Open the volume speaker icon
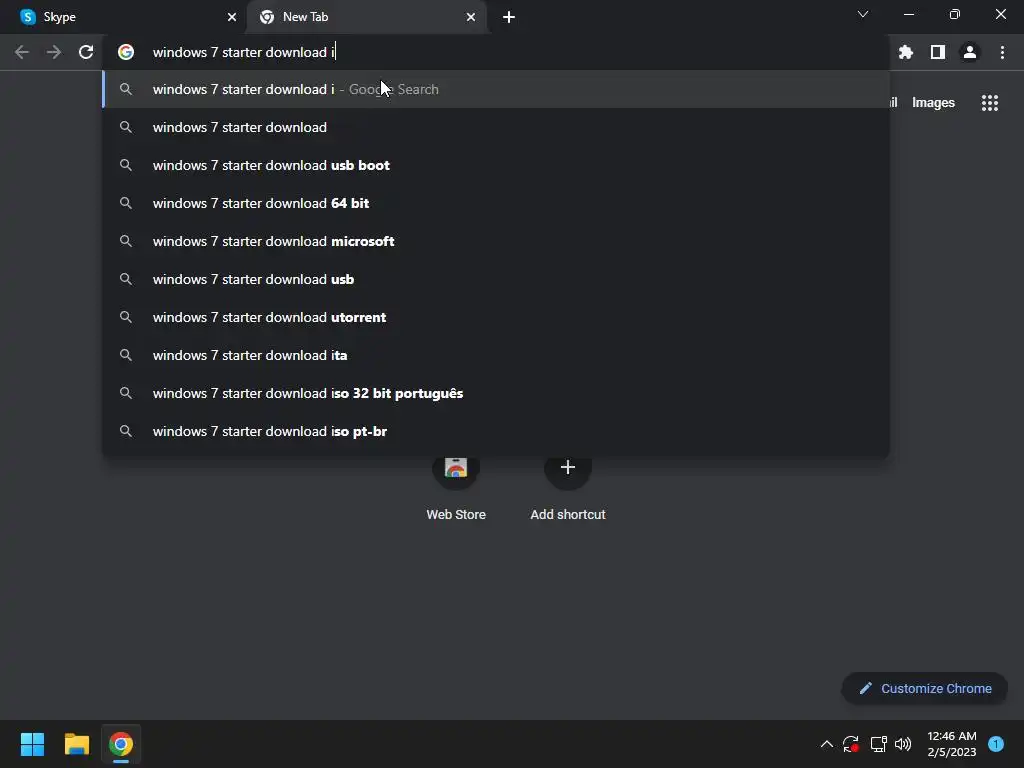1024x768 pixels. (x=903, y=744)
